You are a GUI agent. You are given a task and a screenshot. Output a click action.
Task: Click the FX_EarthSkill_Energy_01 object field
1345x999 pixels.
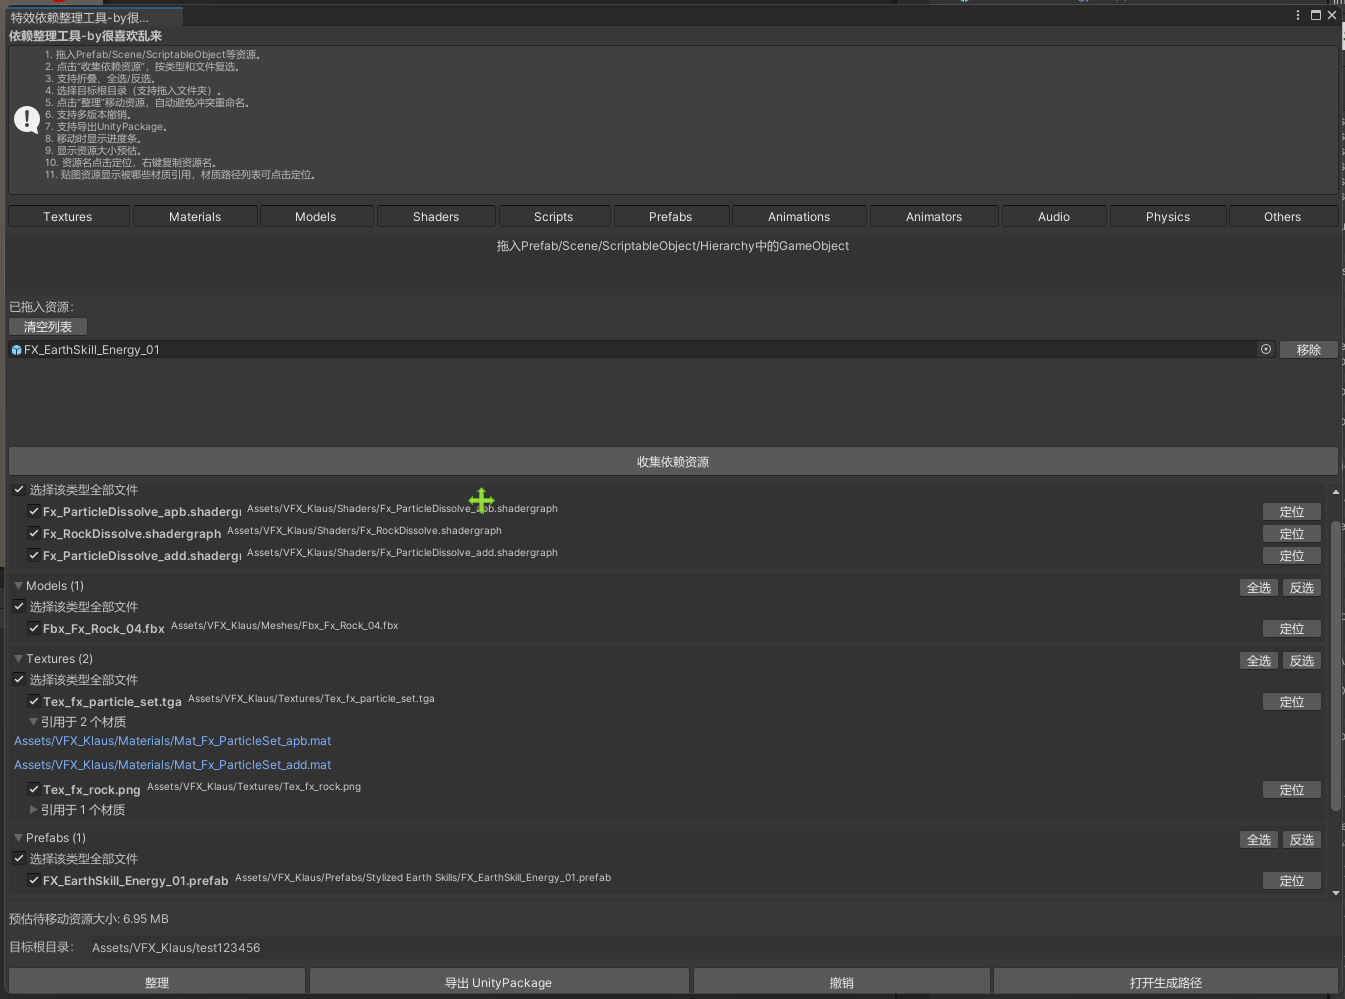pos(642,349)
